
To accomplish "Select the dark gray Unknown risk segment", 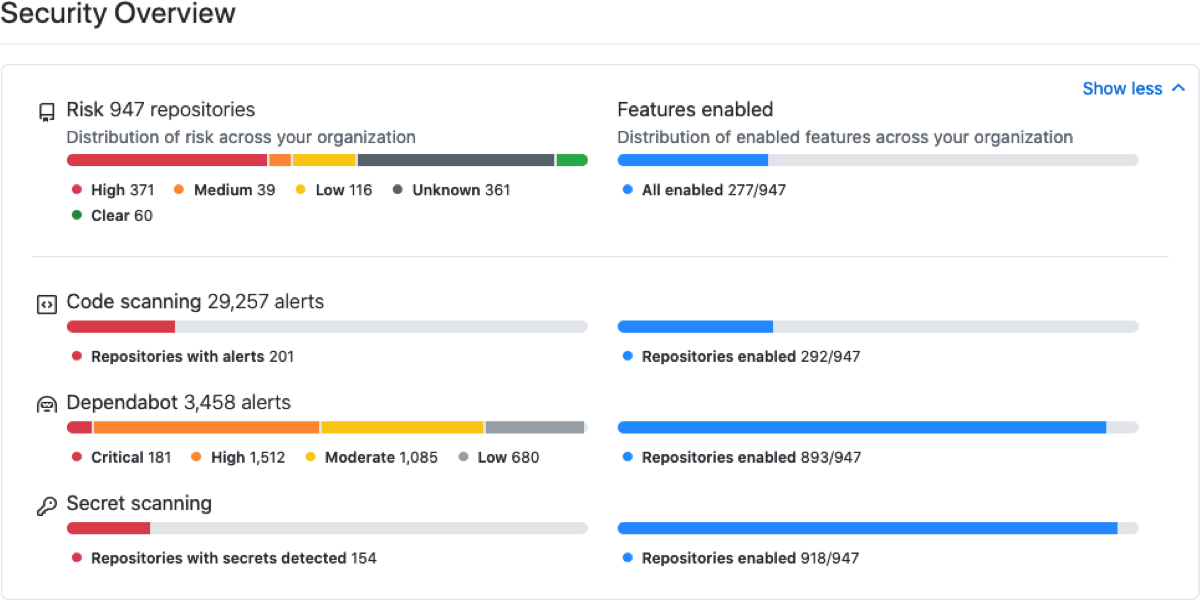I will point(455,160).
